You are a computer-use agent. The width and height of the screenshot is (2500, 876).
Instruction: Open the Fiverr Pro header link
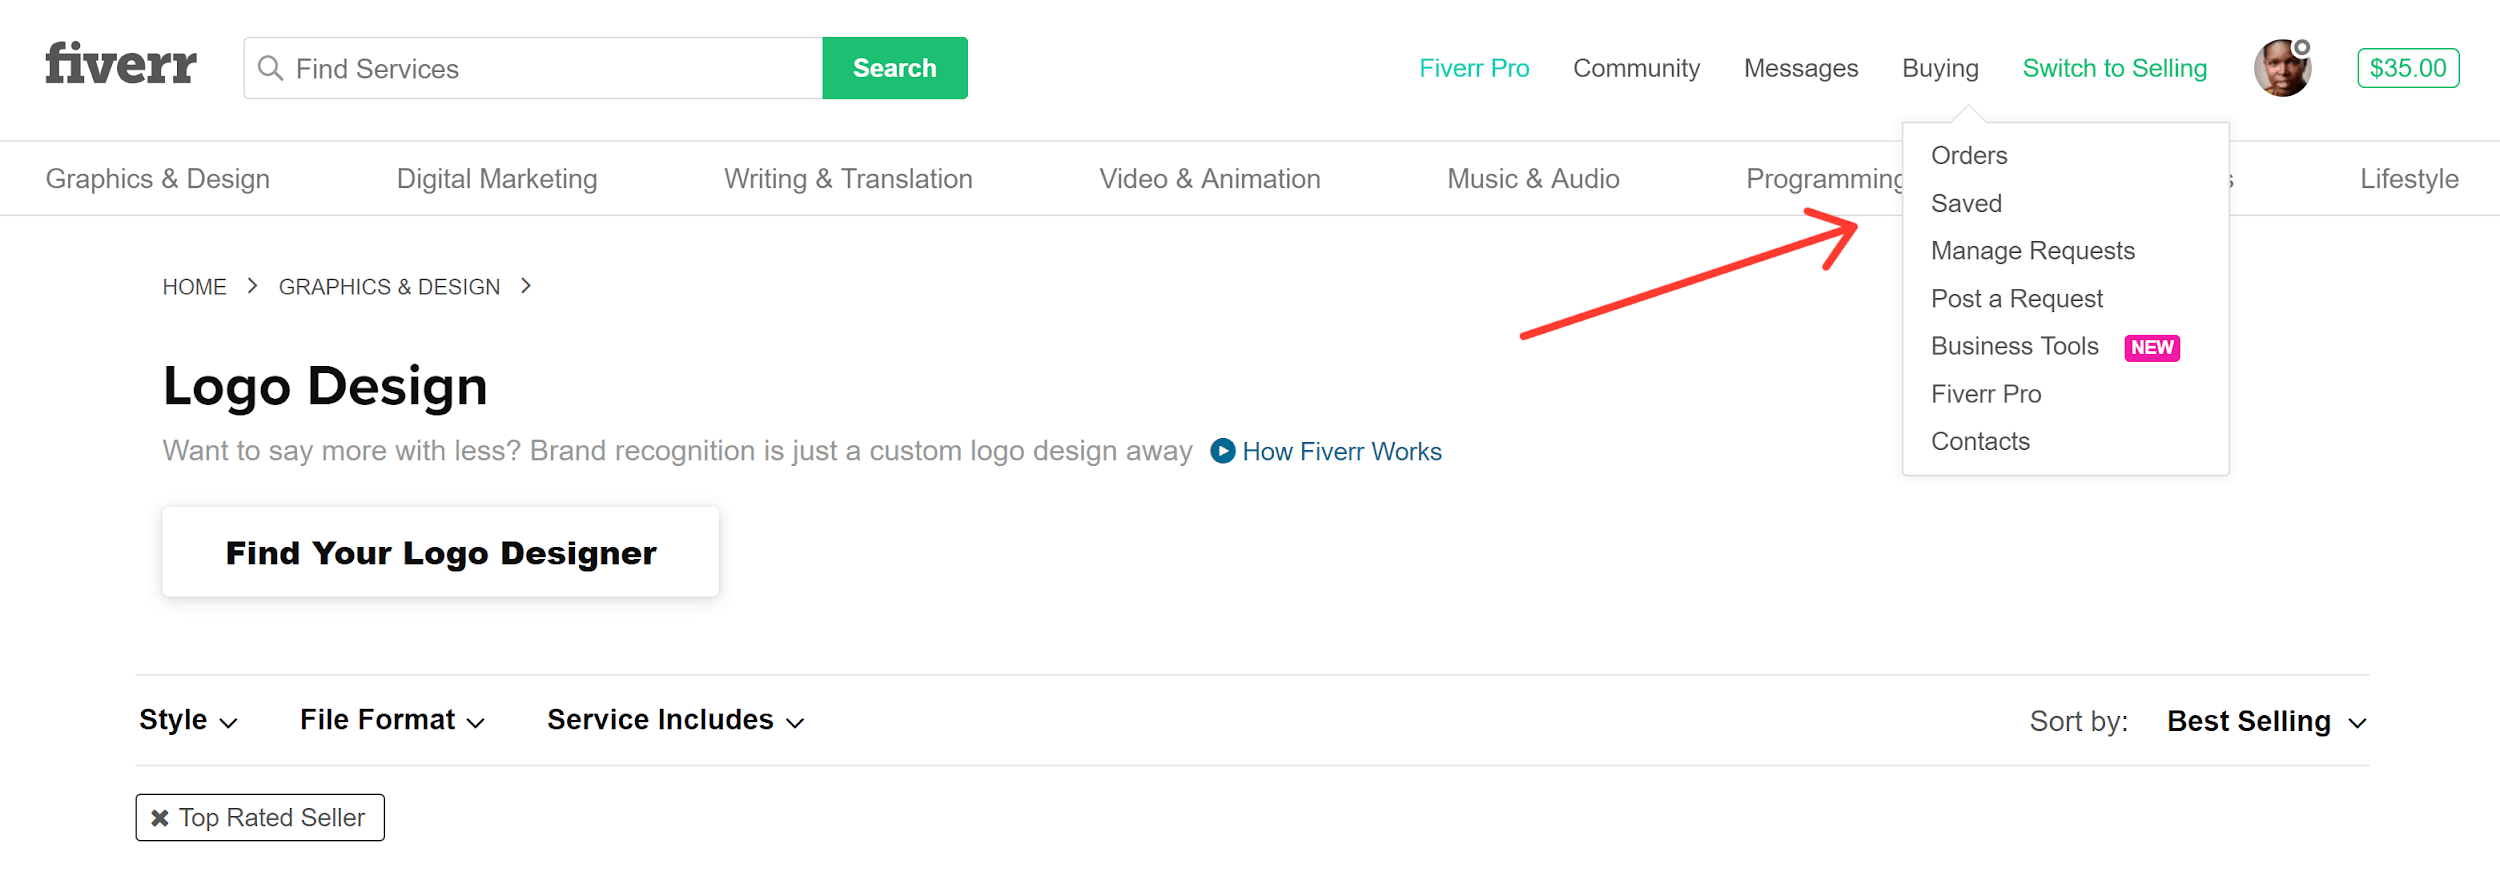coord(1474,68)
